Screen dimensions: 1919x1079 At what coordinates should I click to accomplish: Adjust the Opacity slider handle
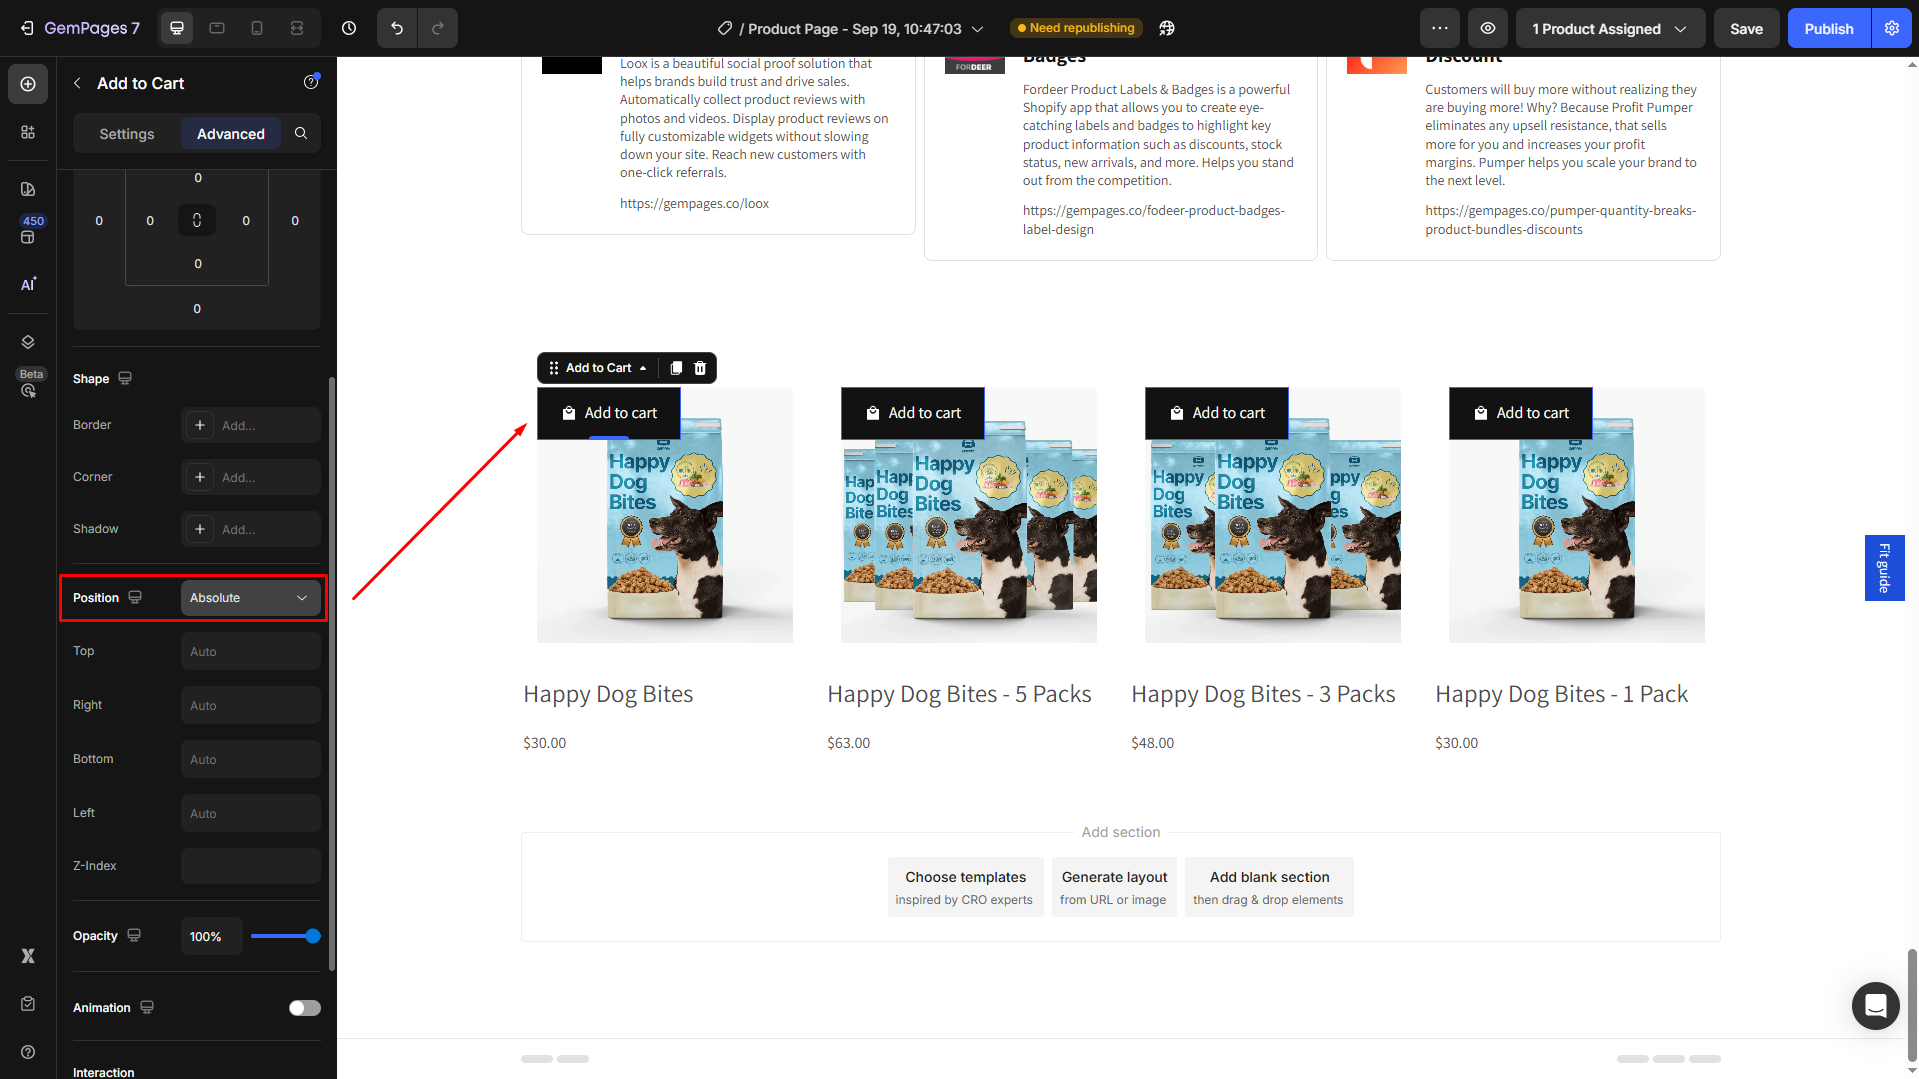313,936
